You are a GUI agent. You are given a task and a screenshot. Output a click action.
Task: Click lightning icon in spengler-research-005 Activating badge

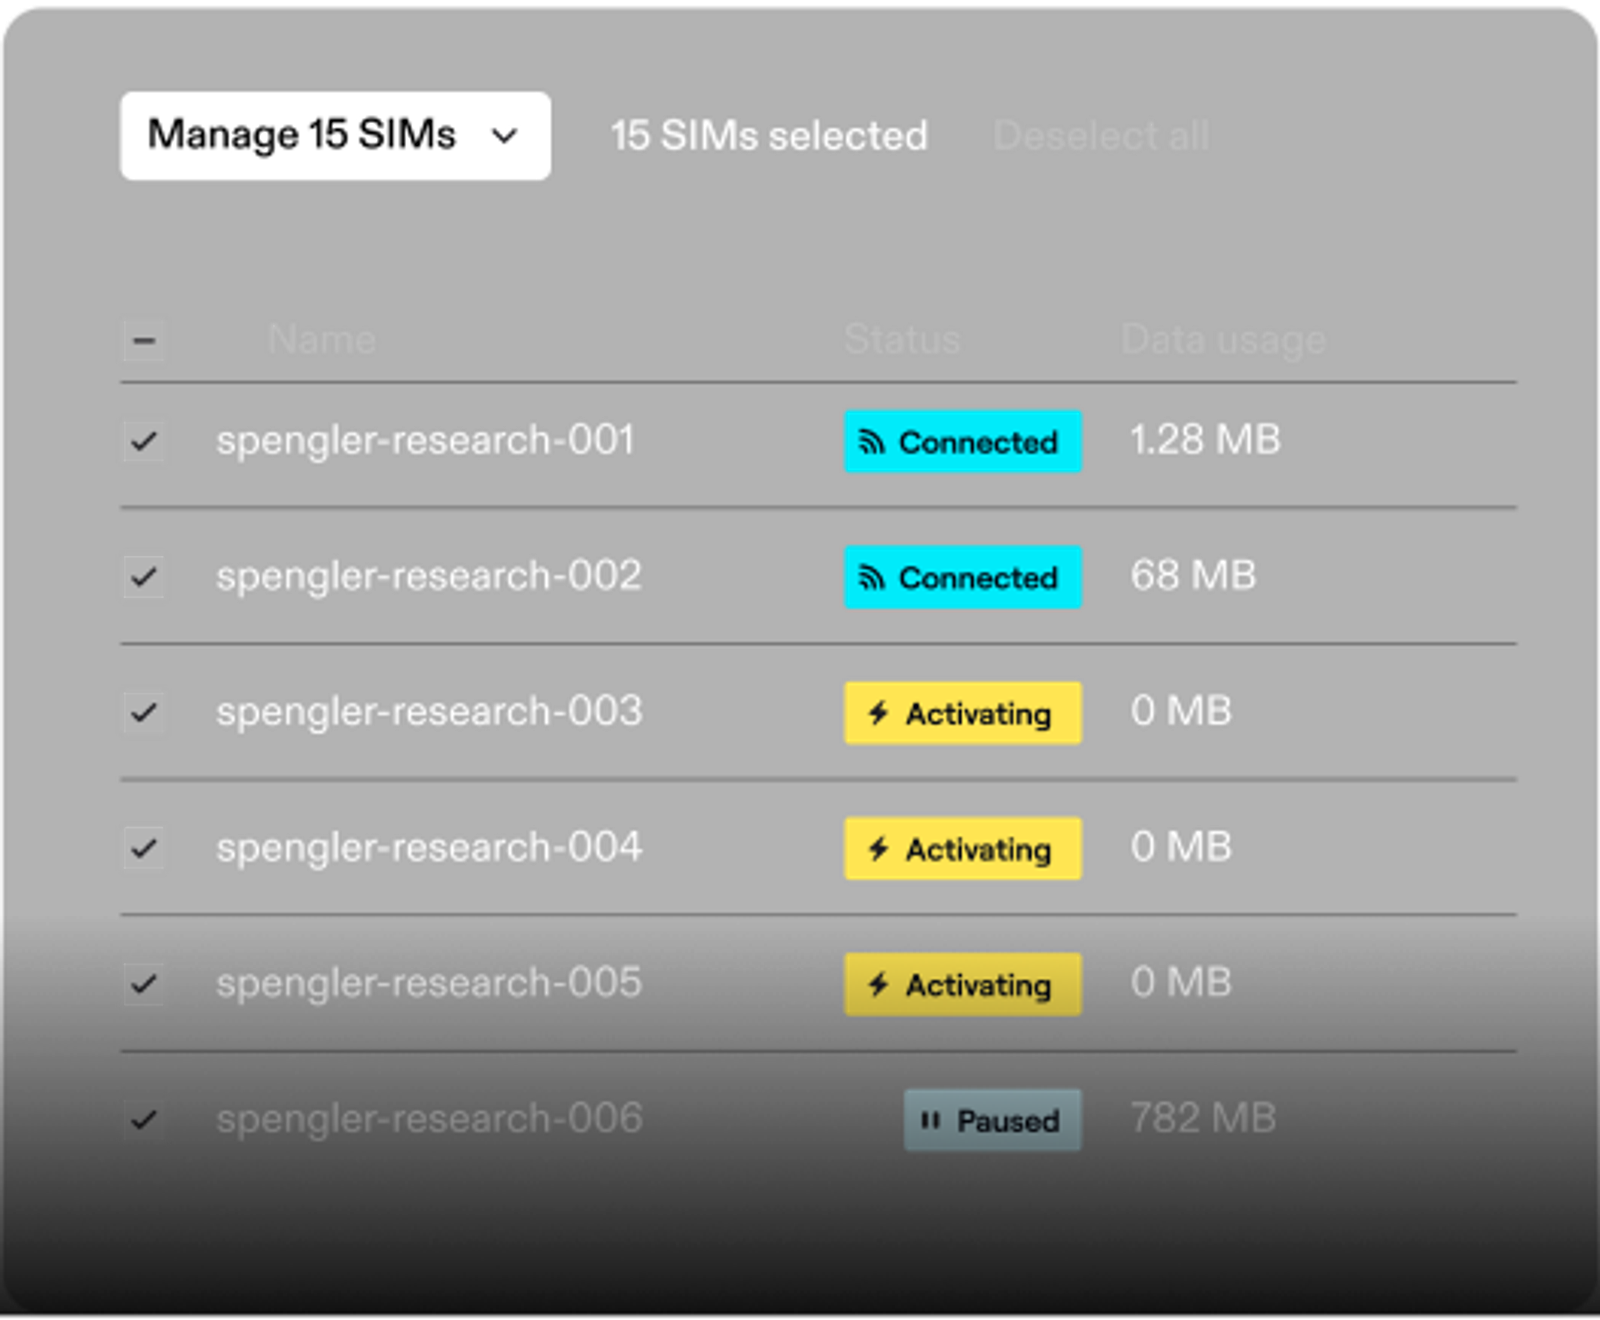879,985
